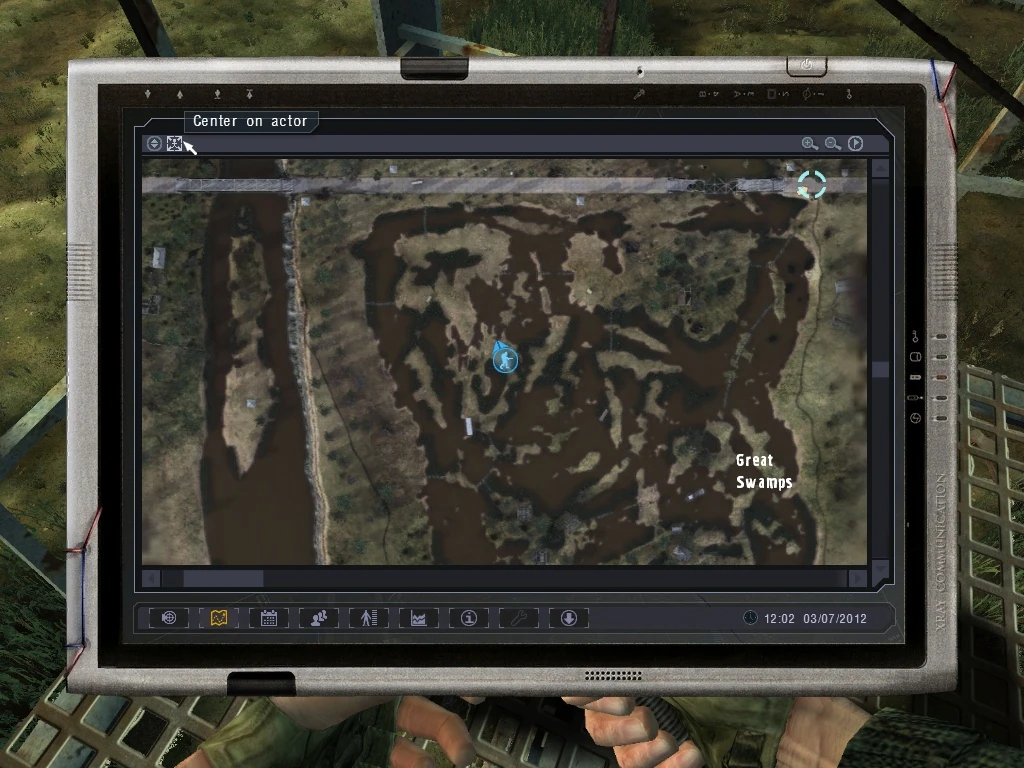This screenshot has height=768, width=1024.
Task: Click the vertical scrollbar down arrow
Action: 880,569
